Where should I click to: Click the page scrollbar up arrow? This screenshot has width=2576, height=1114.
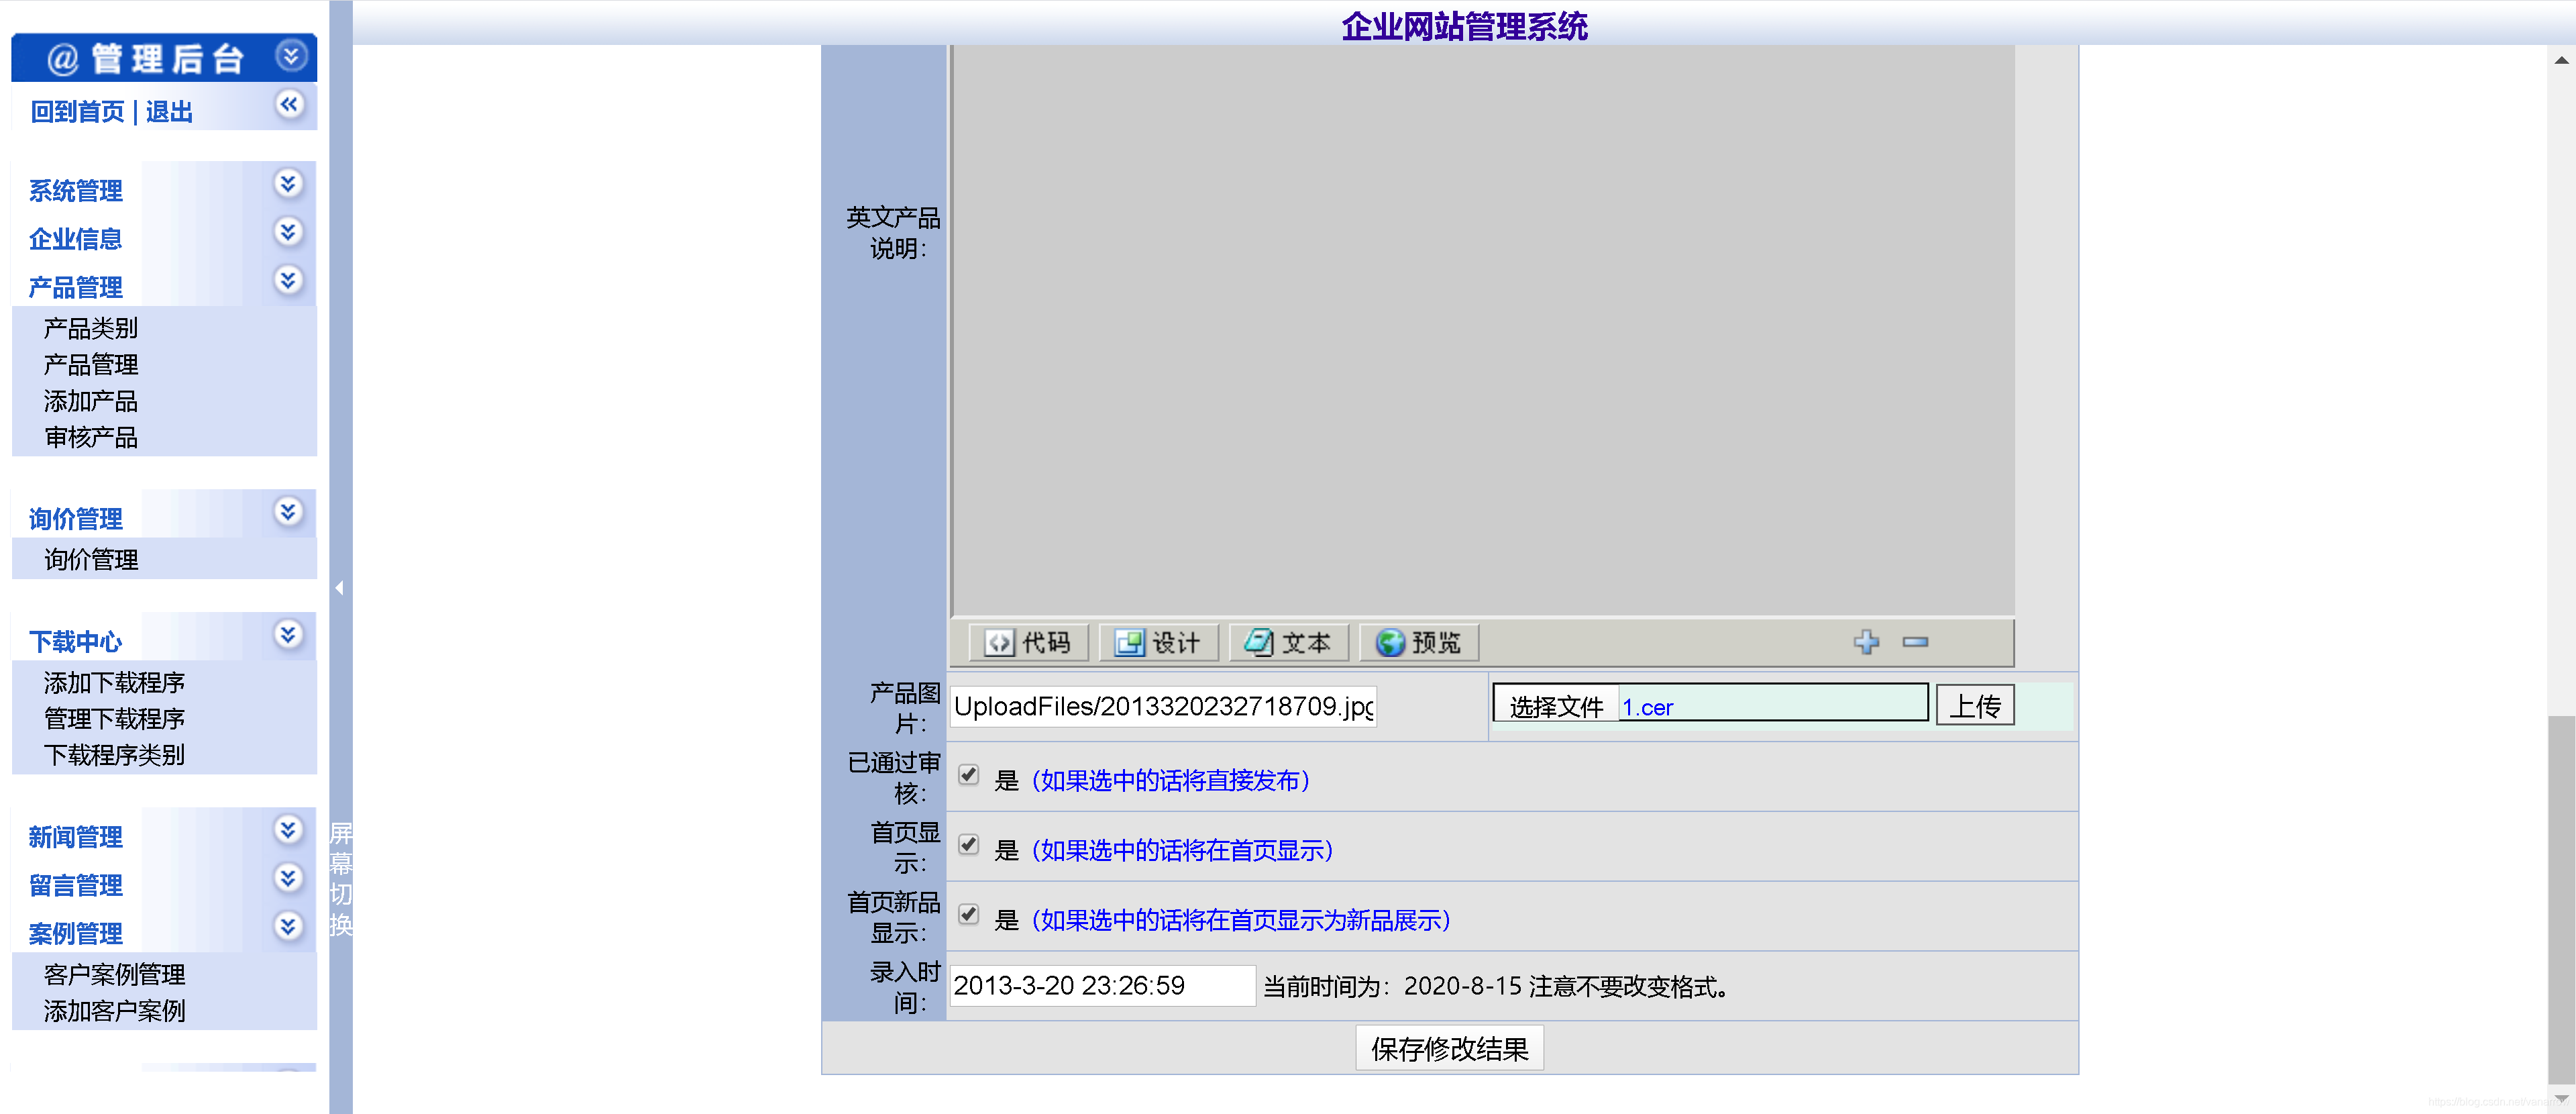[x=2561, y=60]
